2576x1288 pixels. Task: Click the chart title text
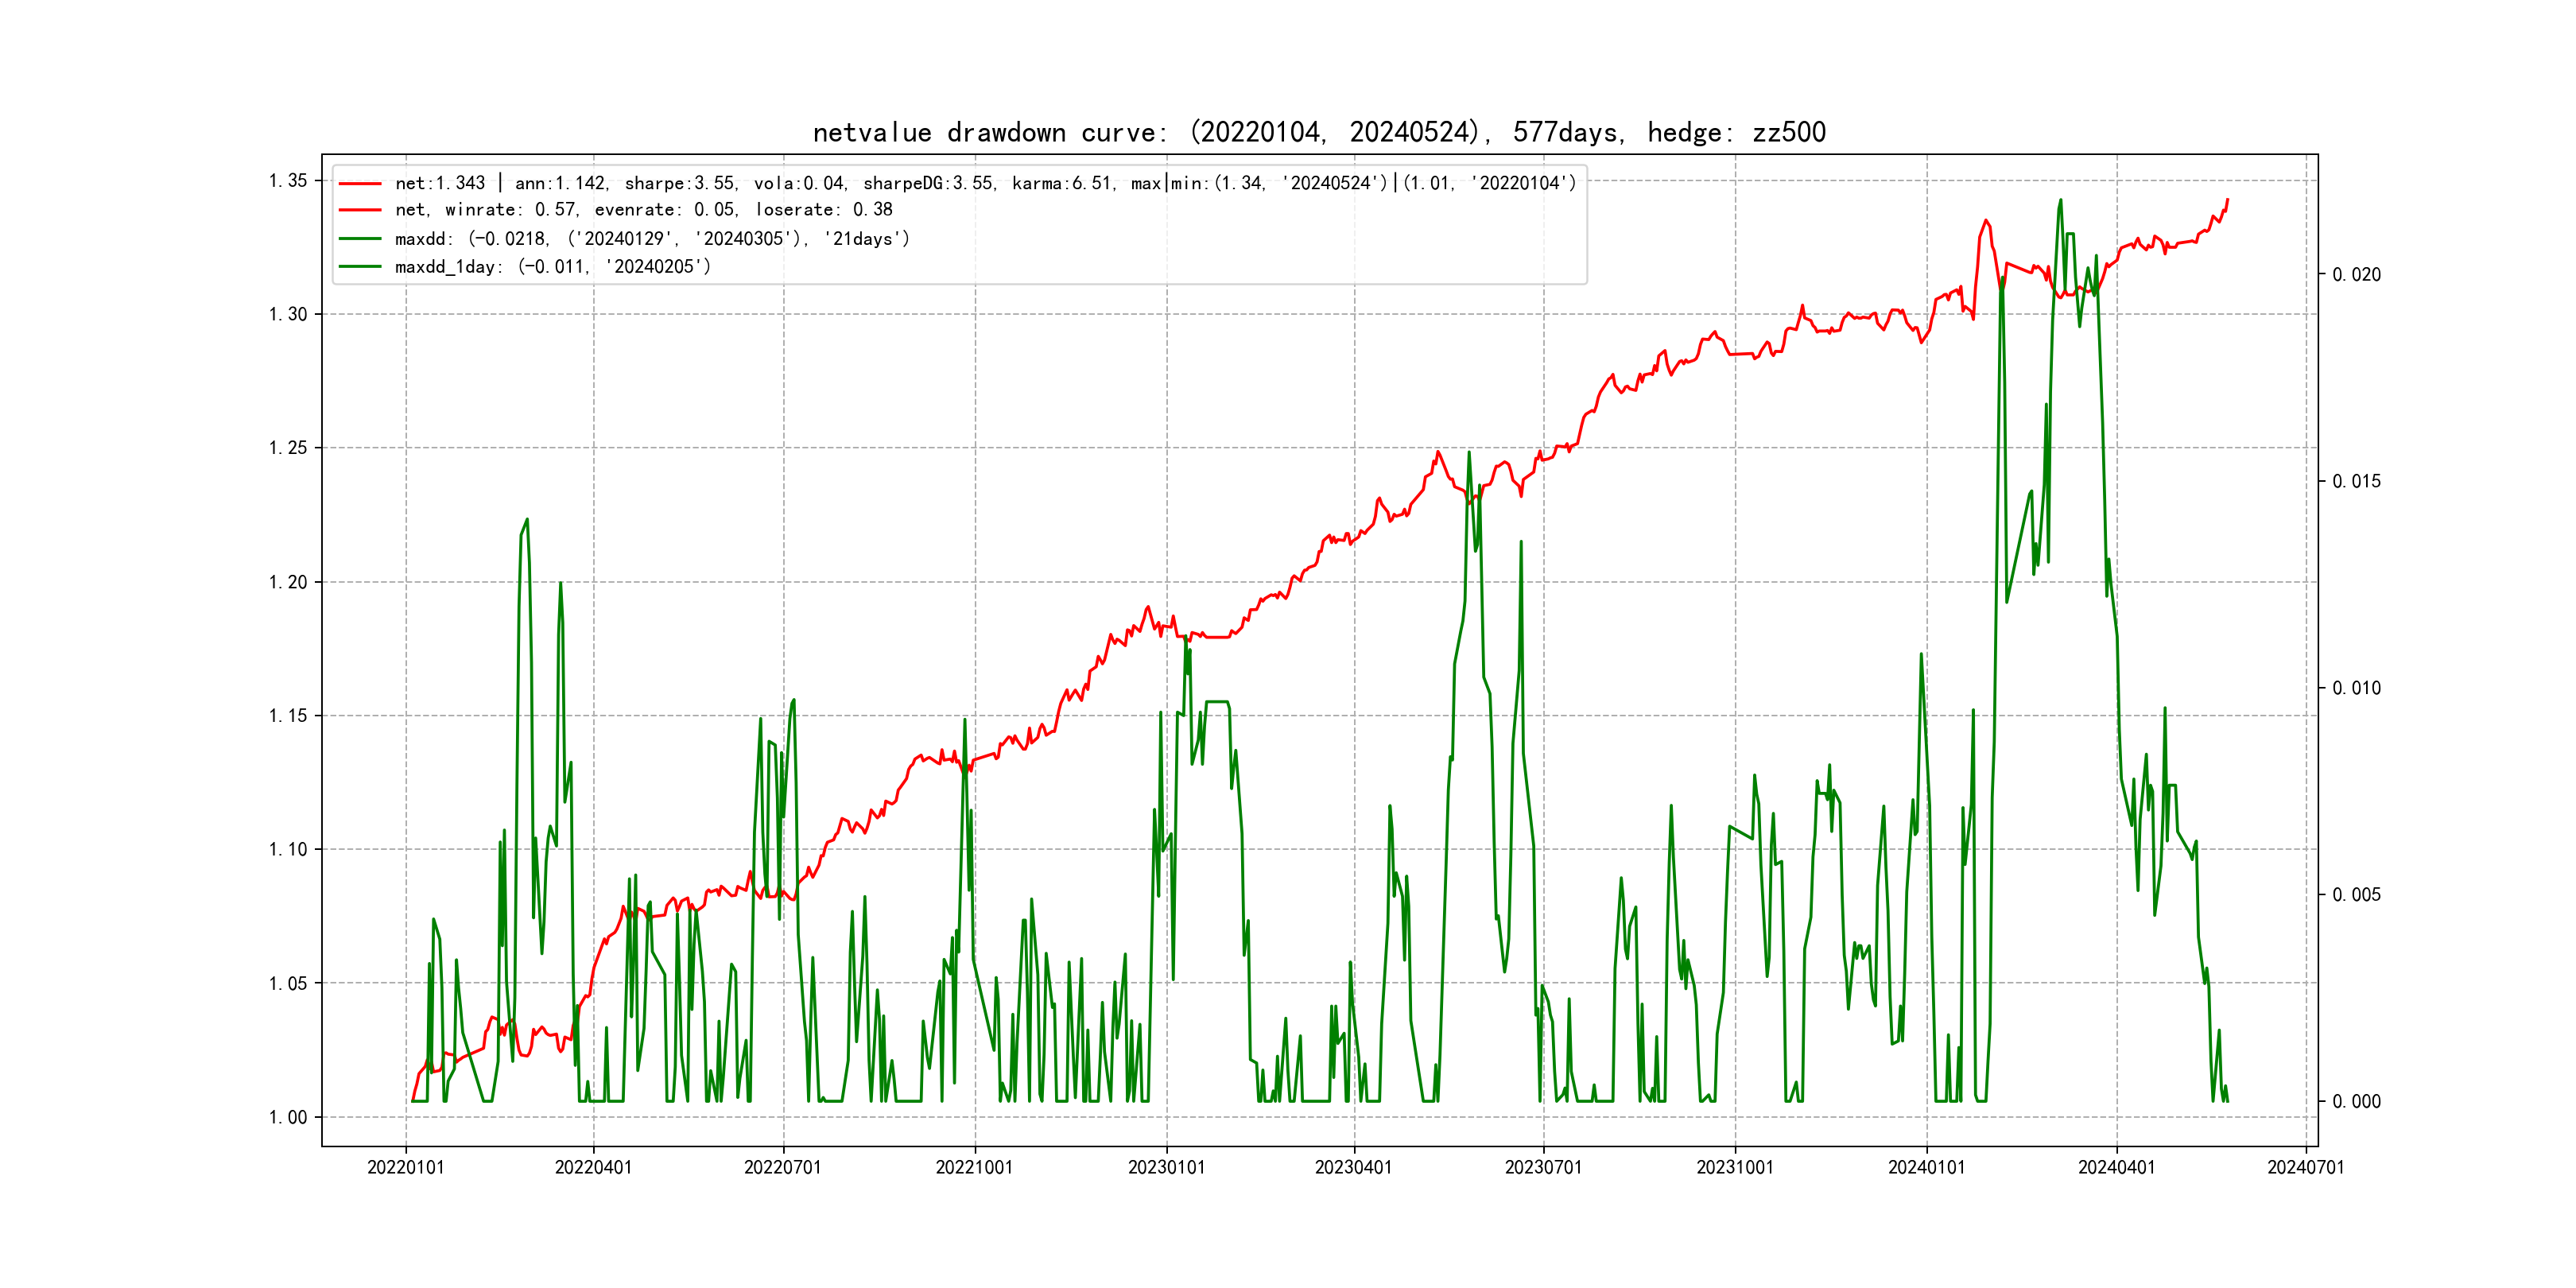tap(1319, 132)
